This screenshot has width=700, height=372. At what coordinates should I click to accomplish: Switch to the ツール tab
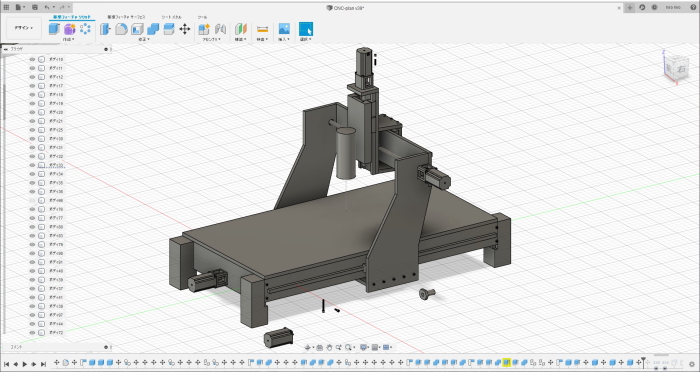pyautogui.click(x=202, y=17)
